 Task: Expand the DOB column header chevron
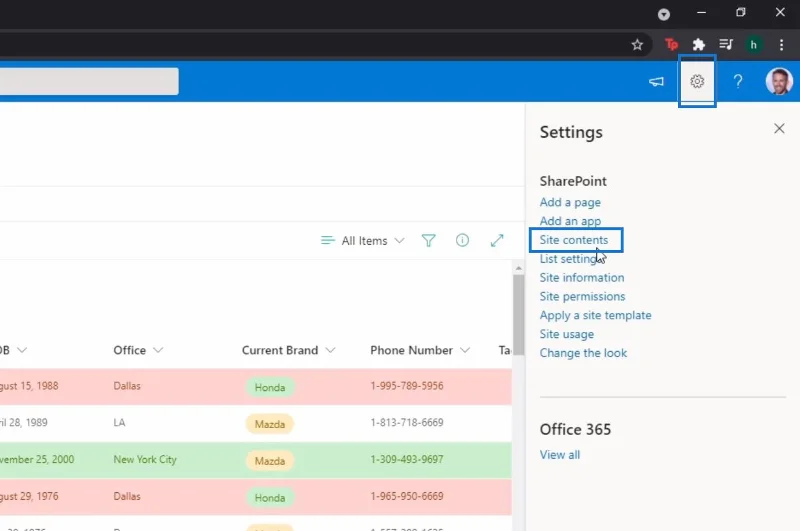pyautogui.click(x=22, y=350)
